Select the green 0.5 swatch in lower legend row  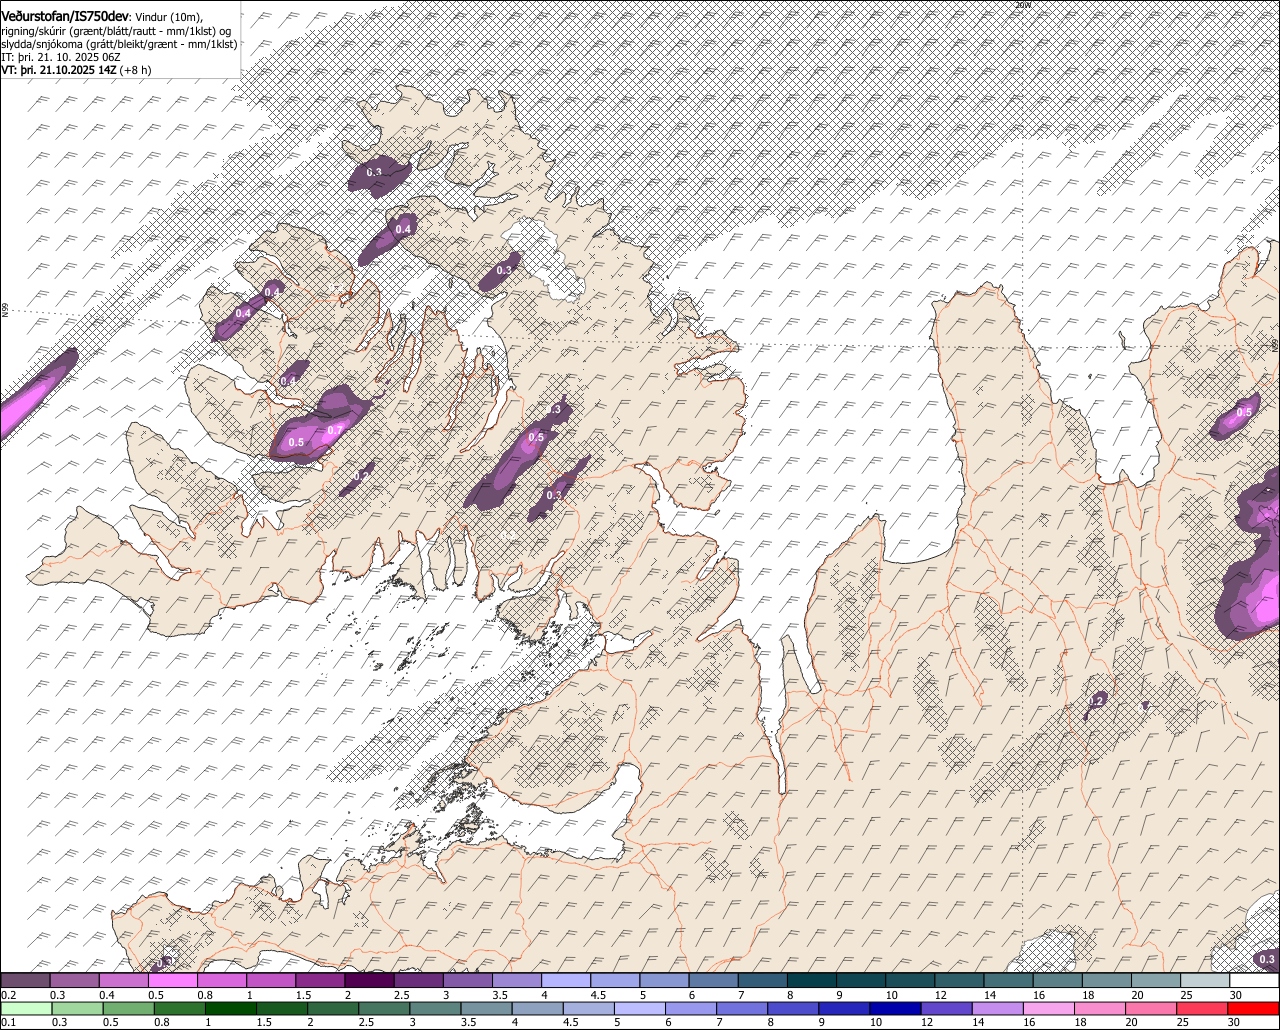(x=127, y=1008)
